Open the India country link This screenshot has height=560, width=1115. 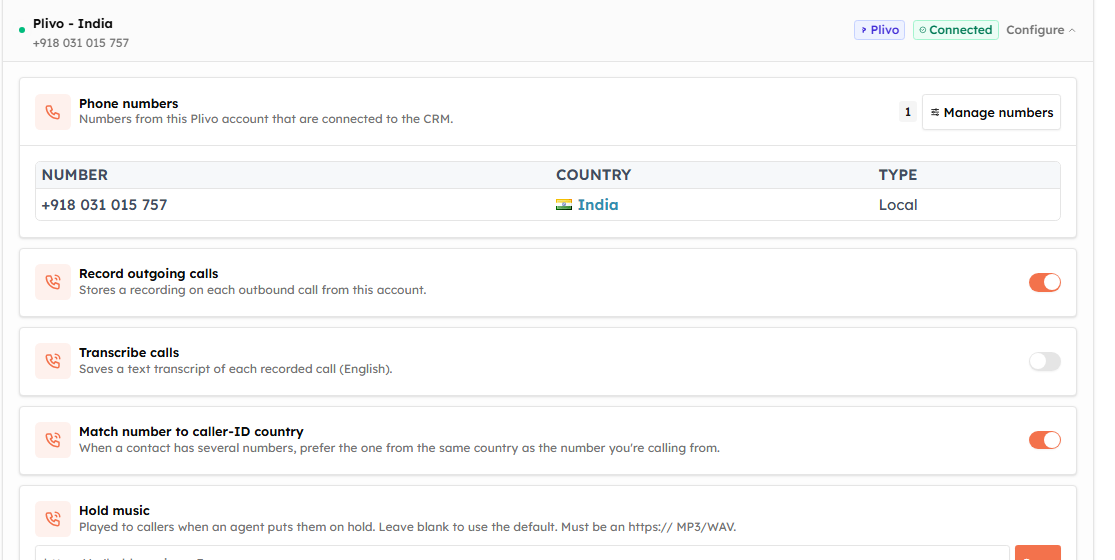pyautogui.click(x=598, y=205)
